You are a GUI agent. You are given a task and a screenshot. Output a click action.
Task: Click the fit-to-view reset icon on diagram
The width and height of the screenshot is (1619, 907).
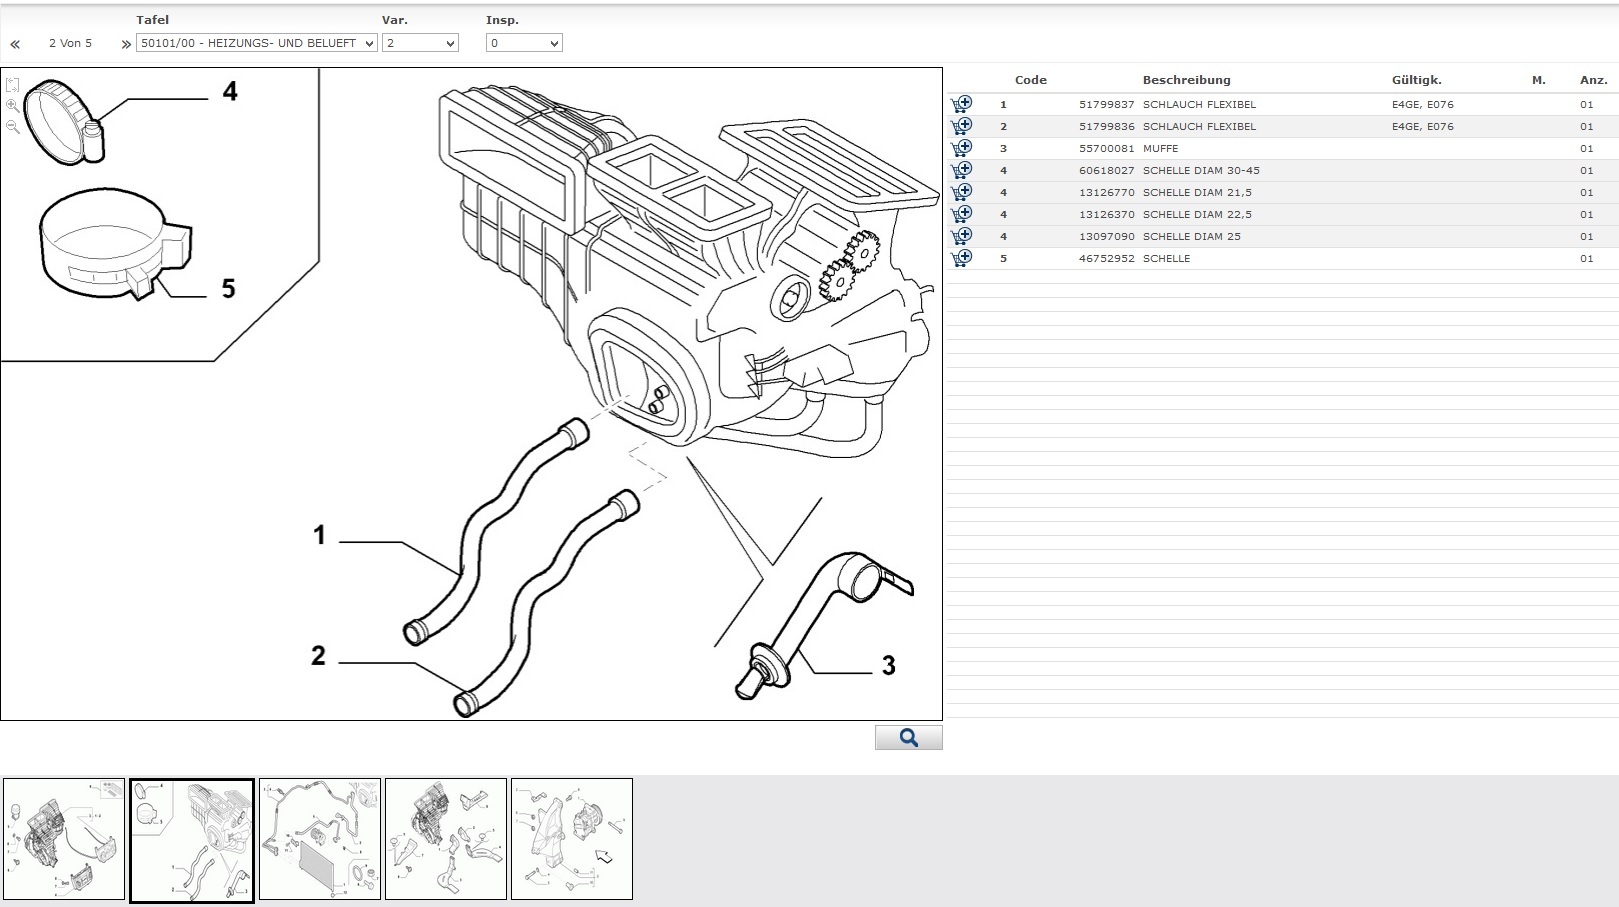12,85
